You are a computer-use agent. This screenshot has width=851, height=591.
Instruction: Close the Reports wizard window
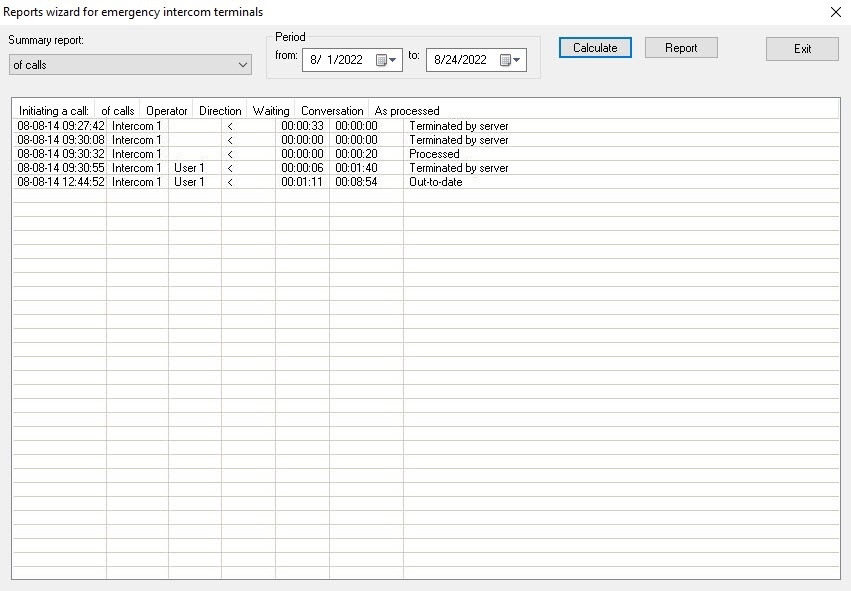click(x=836, y=12)
